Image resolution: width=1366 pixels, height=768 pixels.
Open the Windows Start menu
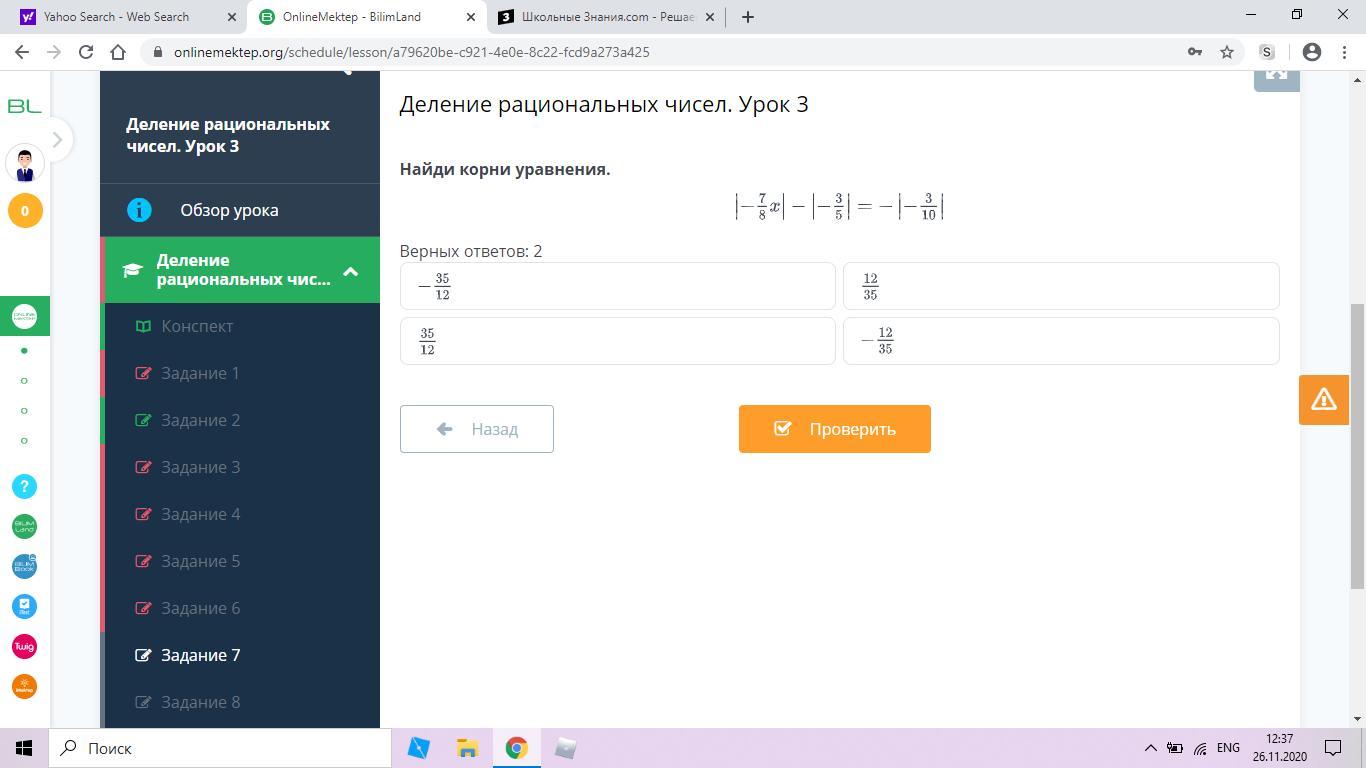(24, 748)
